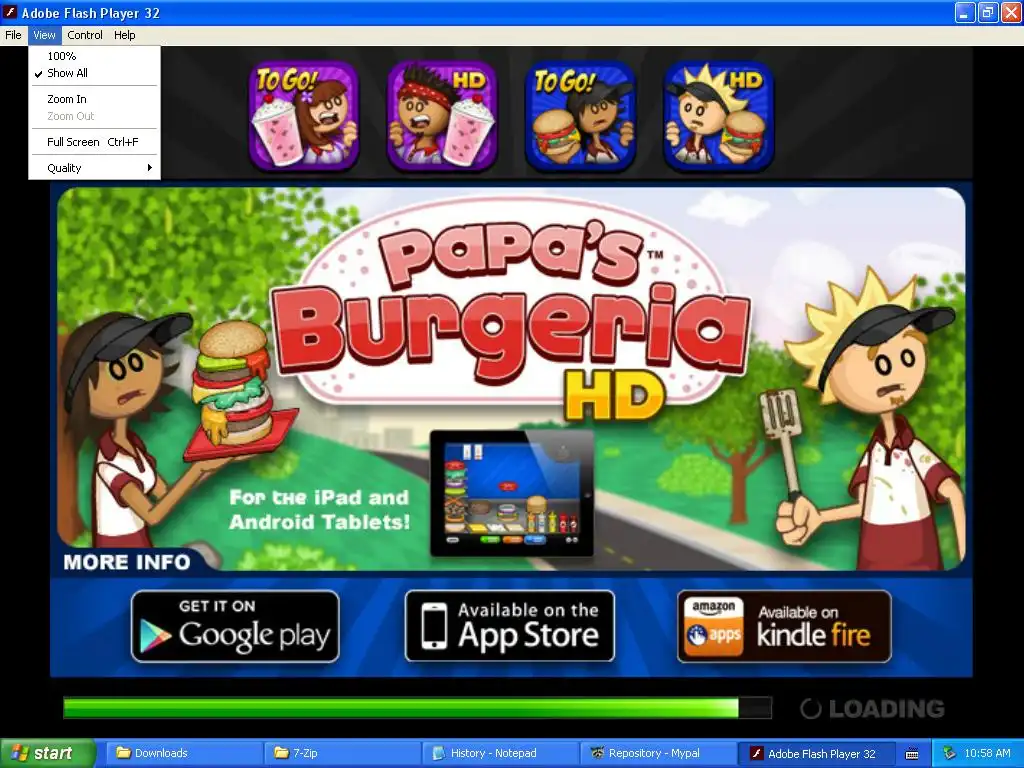Open the Papa's Freezeria To Go! icon
The width and height of the screenshot is (1024, 768).
pyautogui.click(x=304, y=116)
